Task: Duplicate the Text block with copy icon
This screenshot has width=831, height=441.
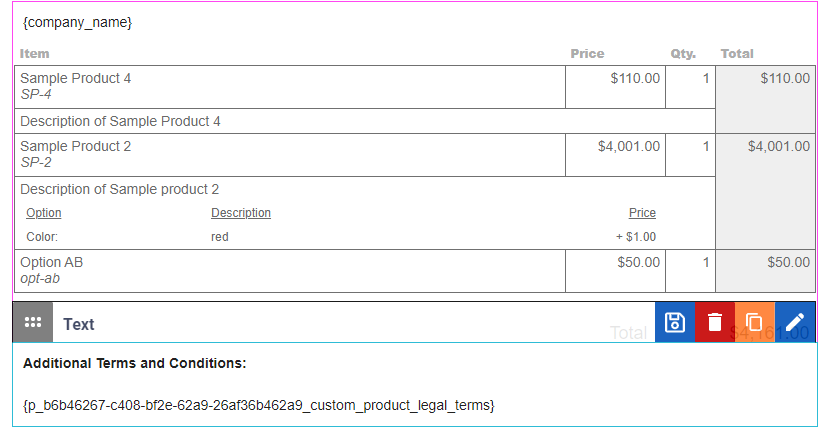Action: pos(755,322)
